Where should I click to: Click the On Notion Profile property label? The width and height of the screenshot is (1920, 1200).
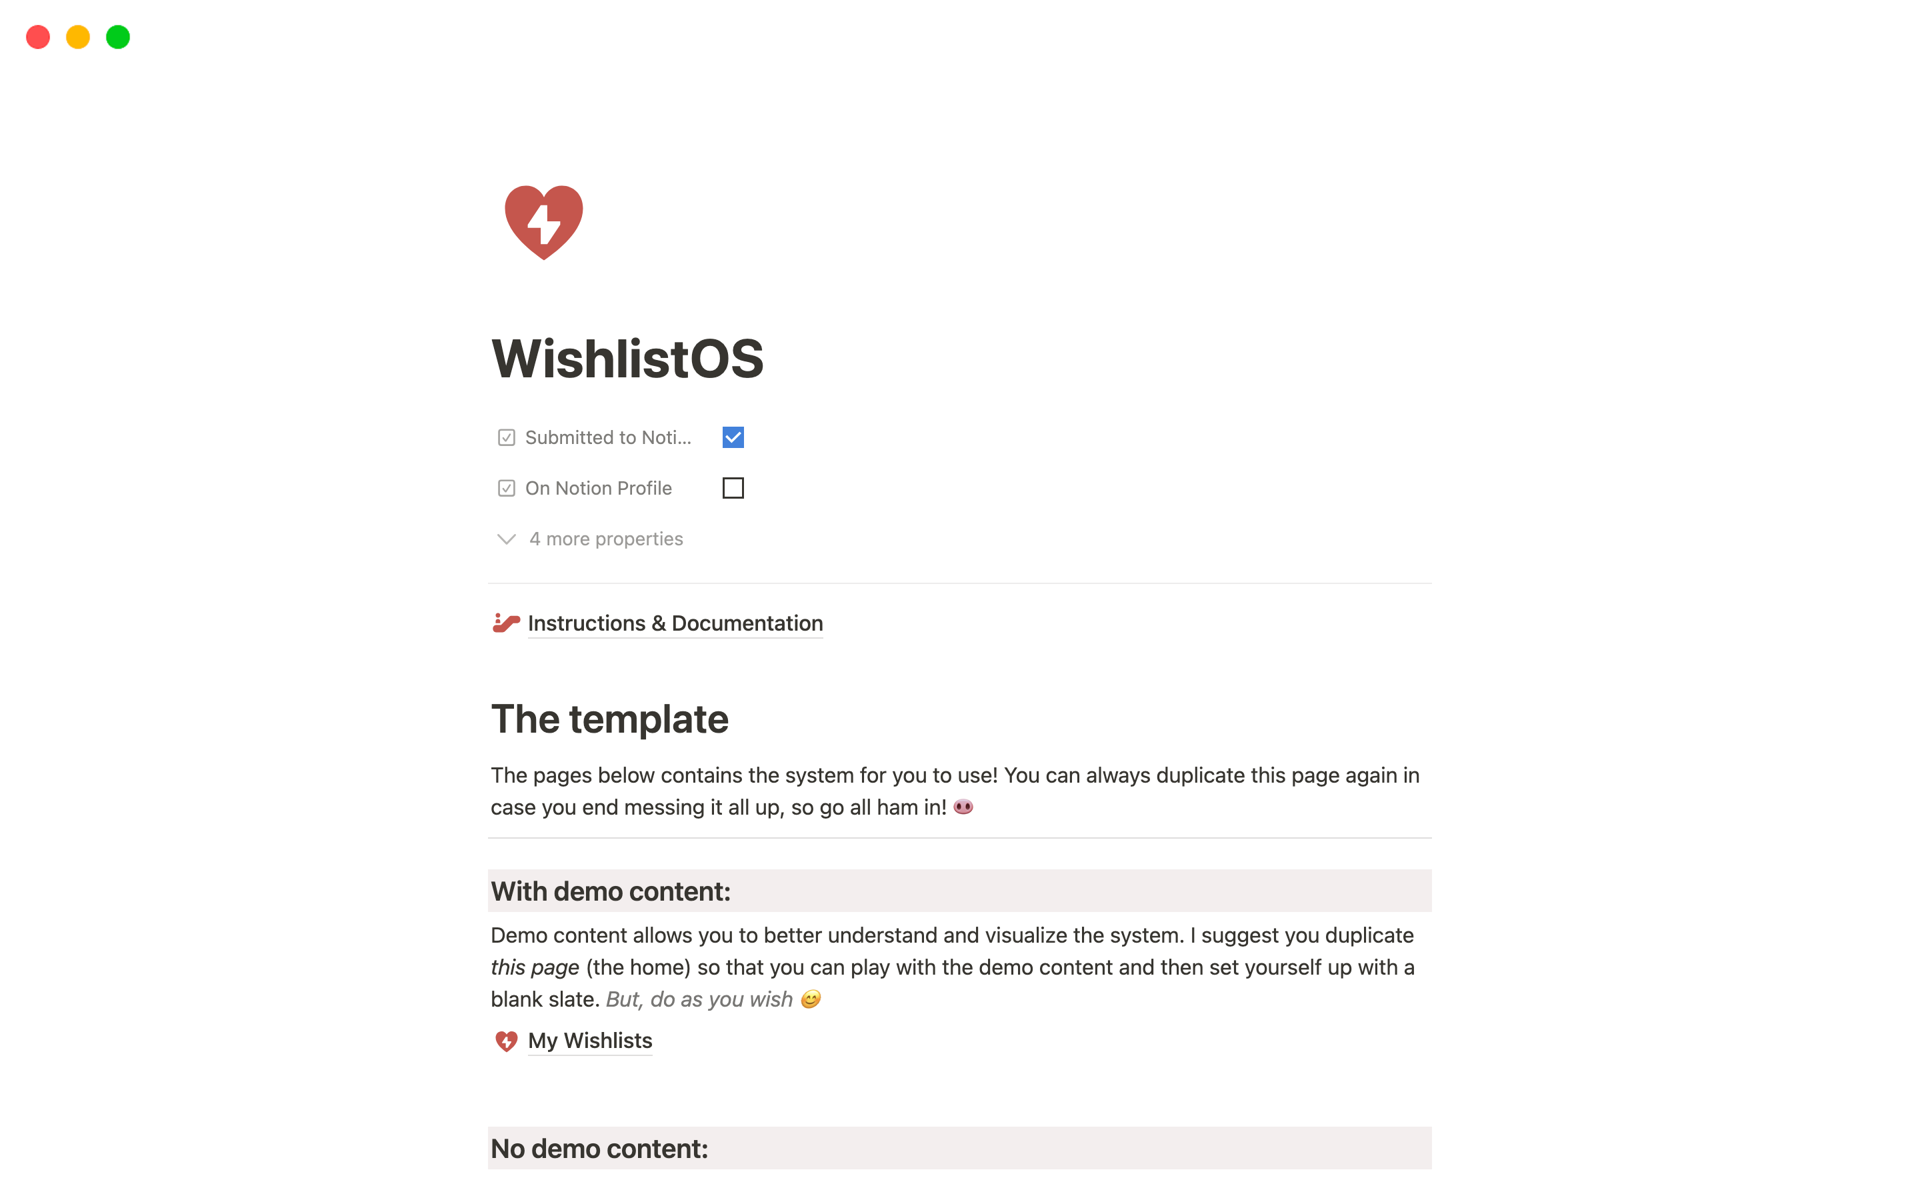599,487
